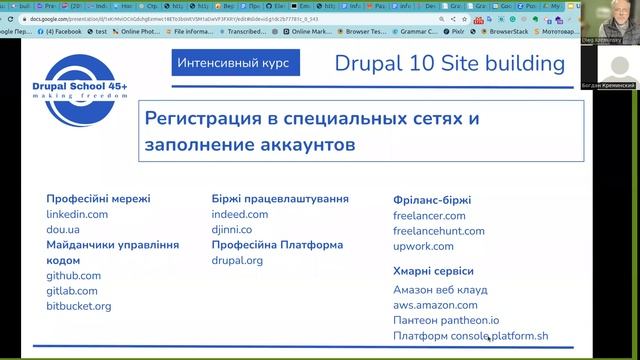640x360 pixels.
Task: Click the 'Біржі працевлаштування' heading
Action: click(280, 199)
